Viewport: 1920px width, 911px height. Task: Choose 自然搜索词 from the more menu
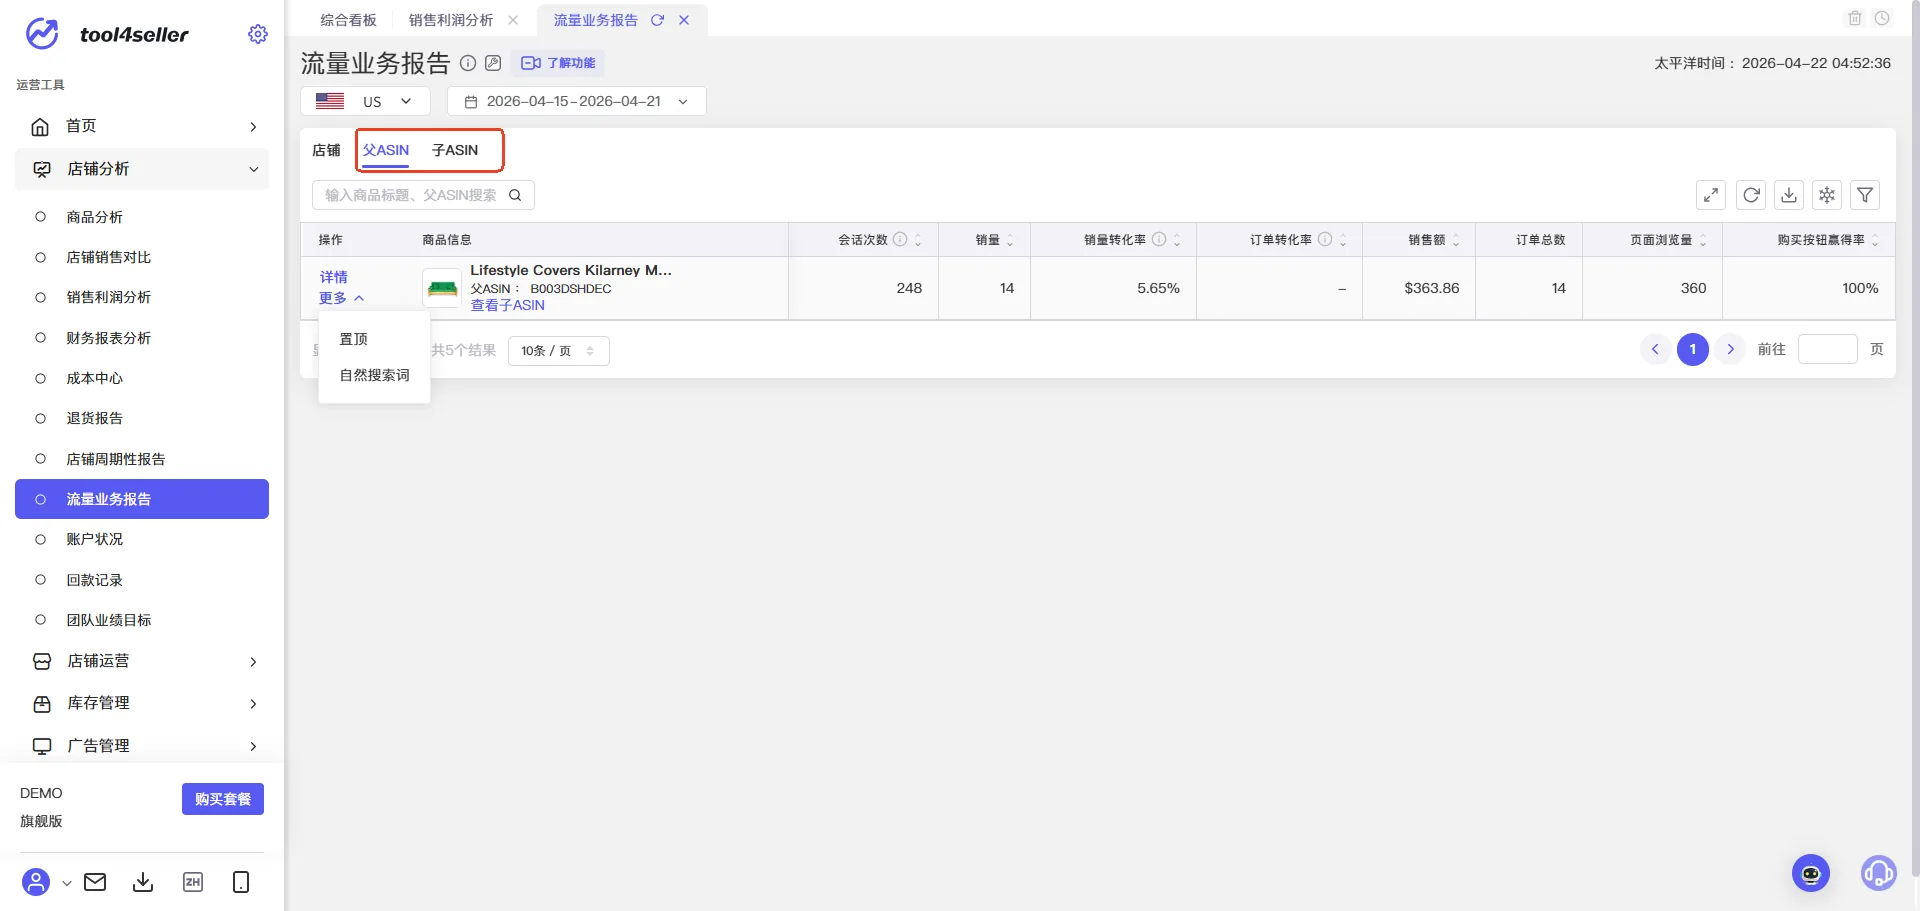click(375, 375)
